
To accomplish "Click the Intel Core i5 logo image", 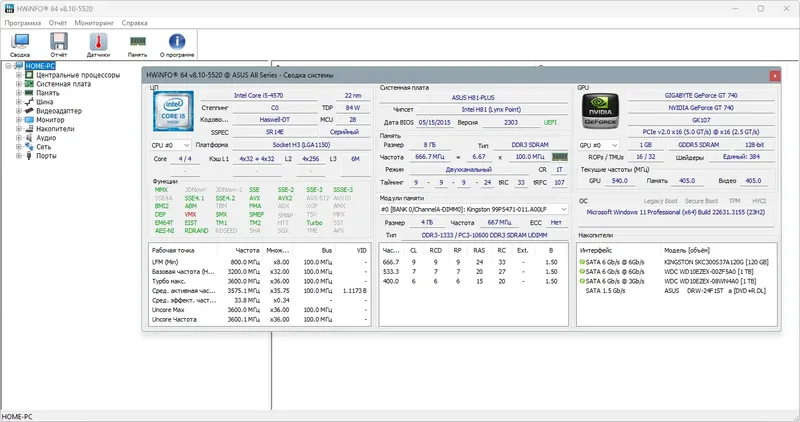I will [x=173, y=111].
